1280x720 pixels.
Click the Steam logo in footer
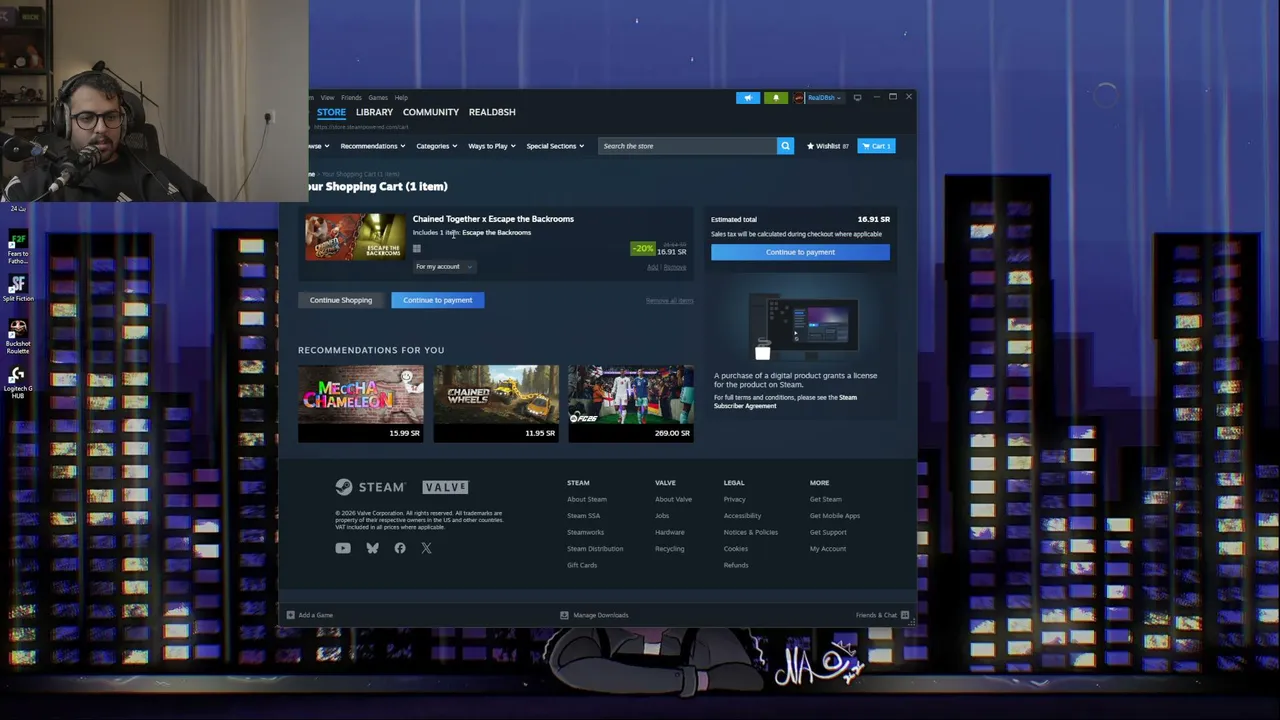point(370,487)
